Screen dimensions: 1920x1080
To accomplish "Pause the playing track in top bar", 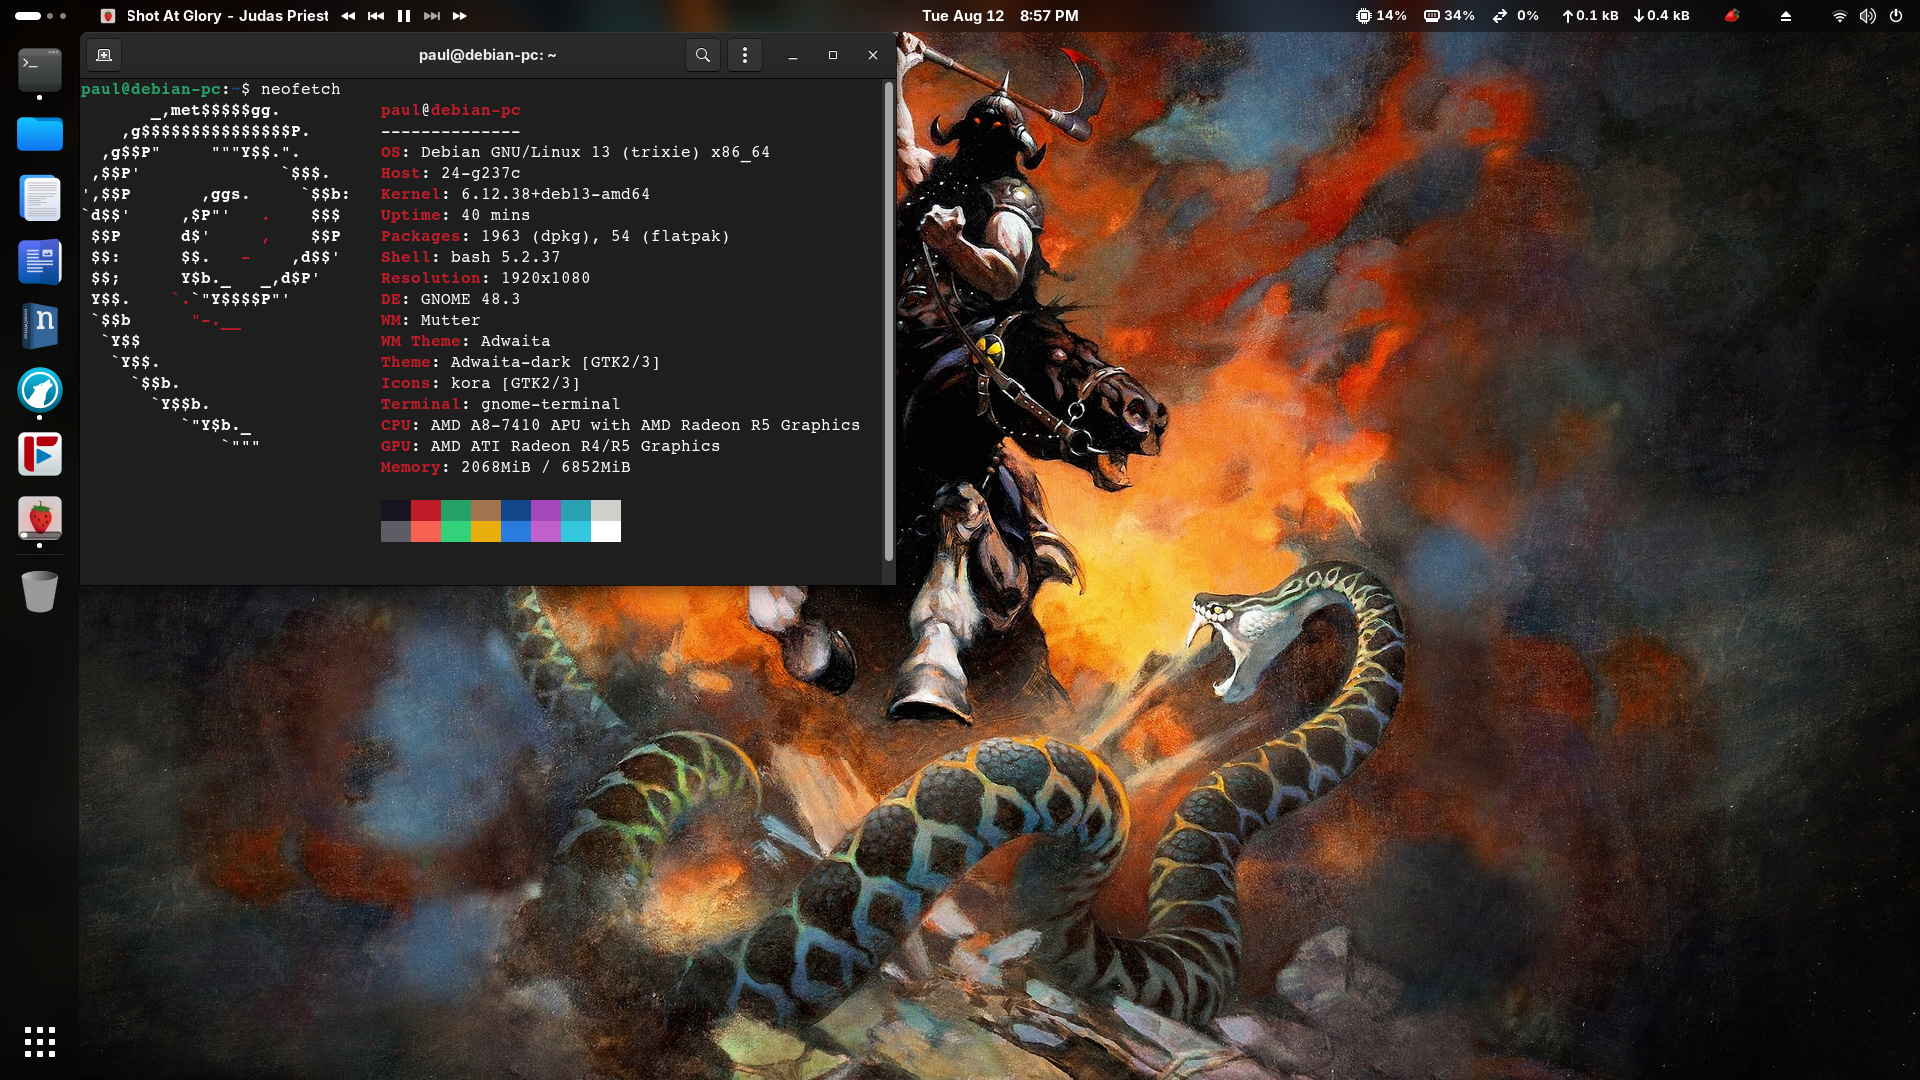I will 404,16.
